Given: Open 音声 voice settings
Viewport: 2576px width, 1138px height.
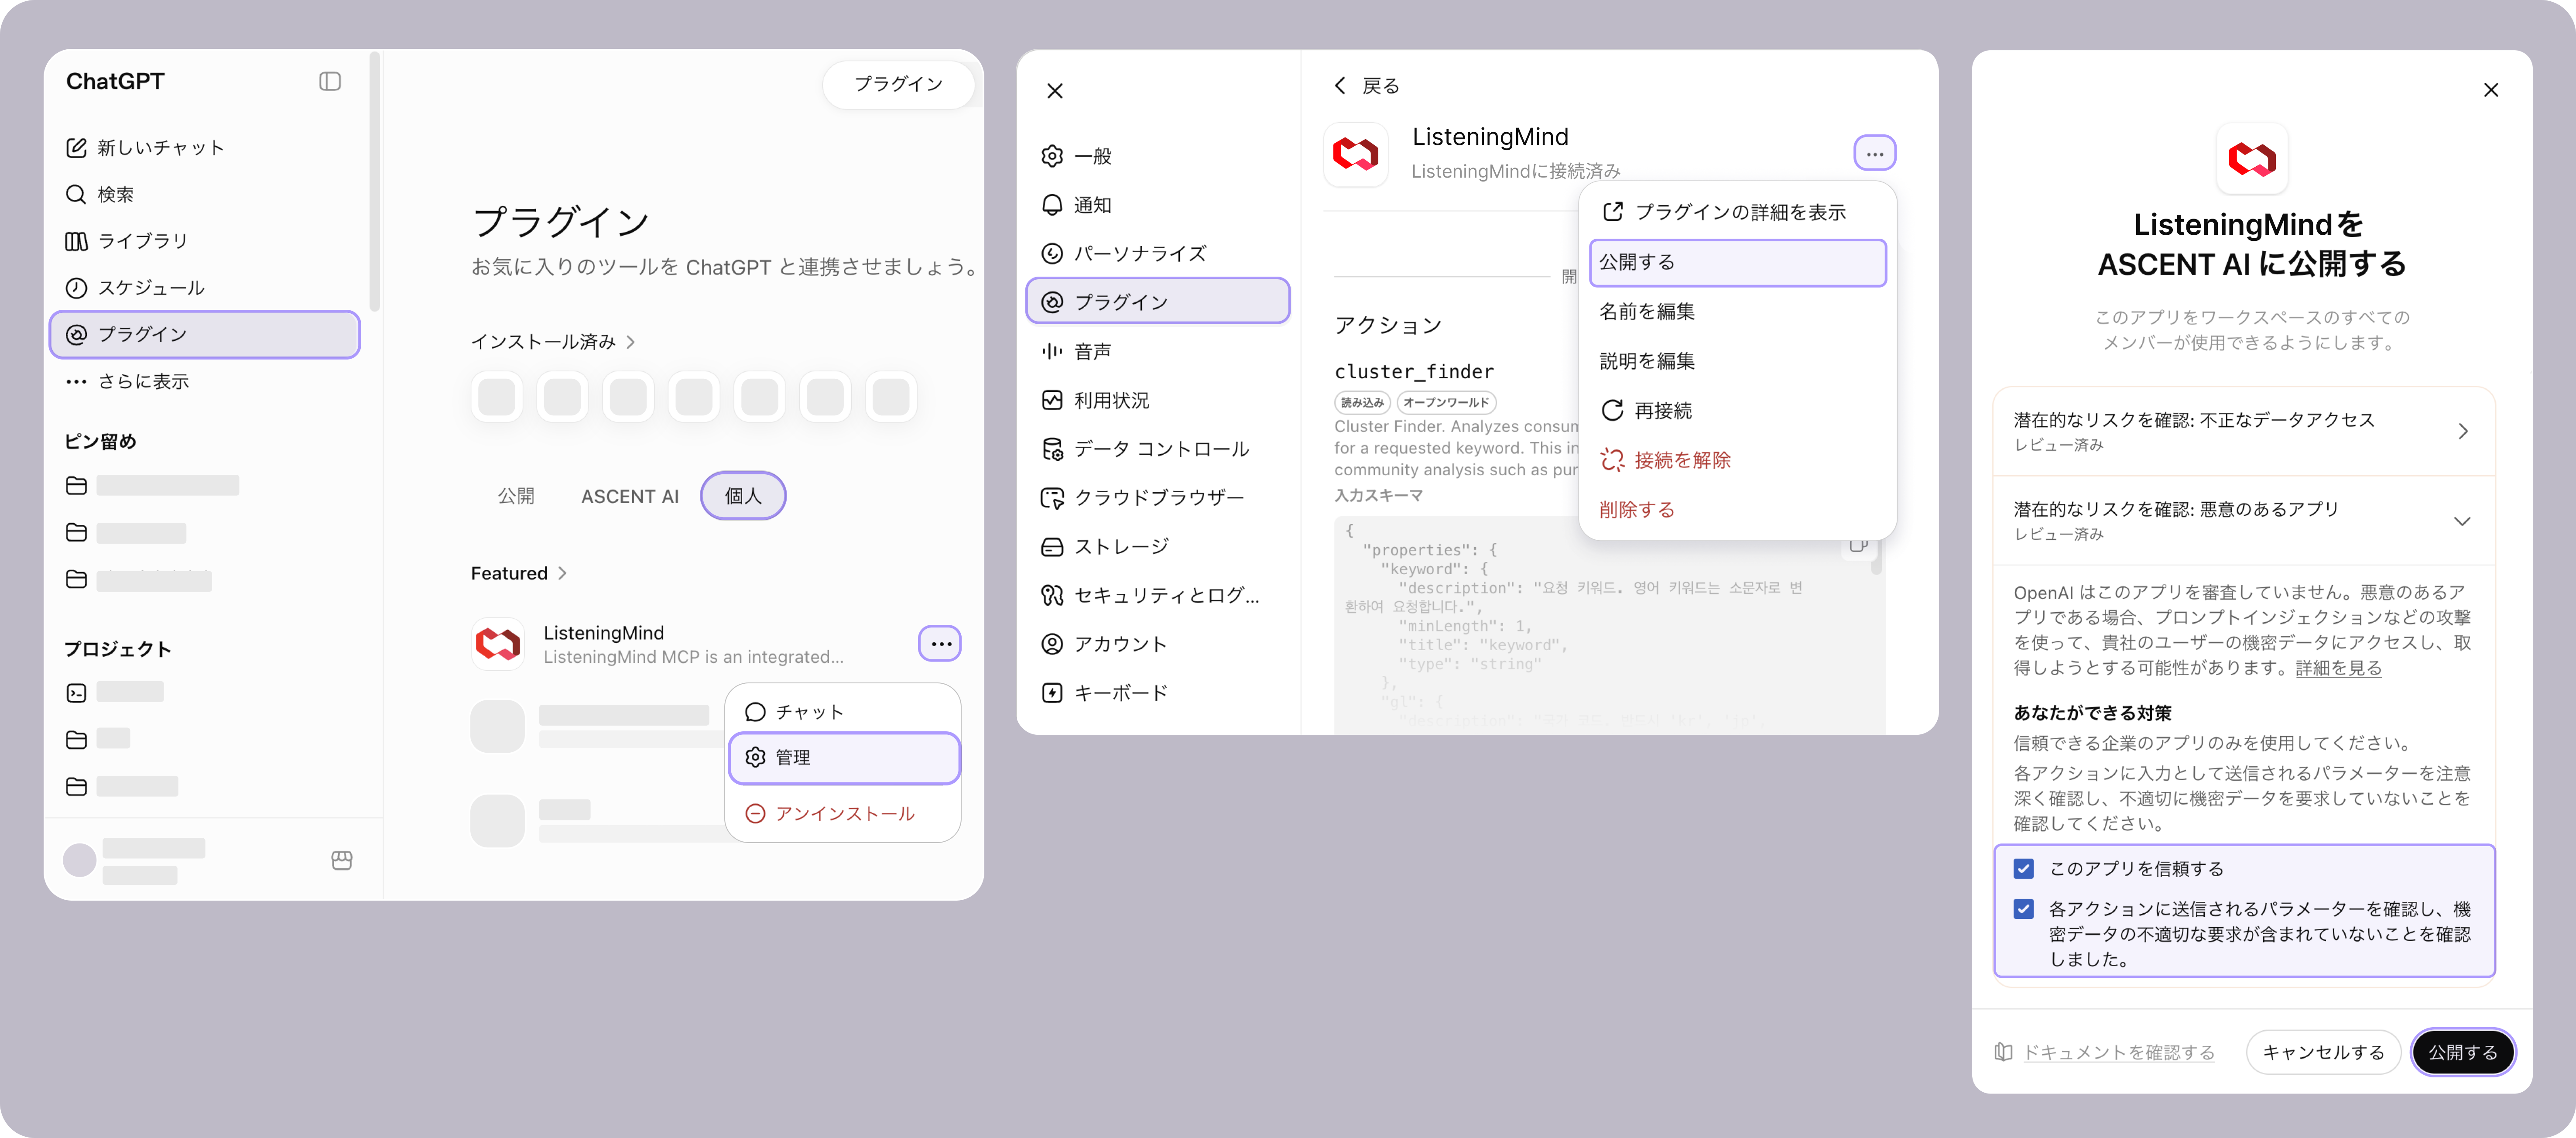Looking at the screenshot, I should click(x=1158, y=351).
